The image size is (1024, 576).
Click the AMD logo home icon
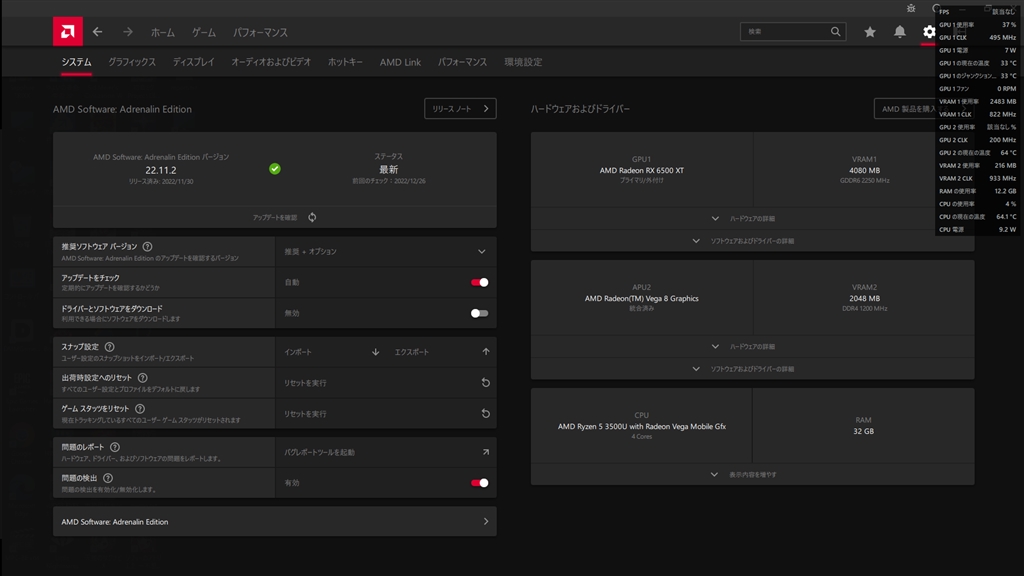[x=68, y=32]
